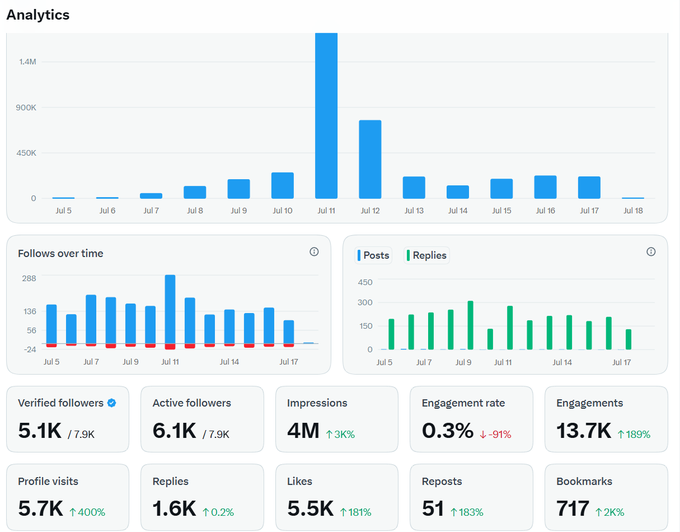Screen dimensions: 680x532
Task: Select the Reposts metric card
Action: (x=471, y=497)
